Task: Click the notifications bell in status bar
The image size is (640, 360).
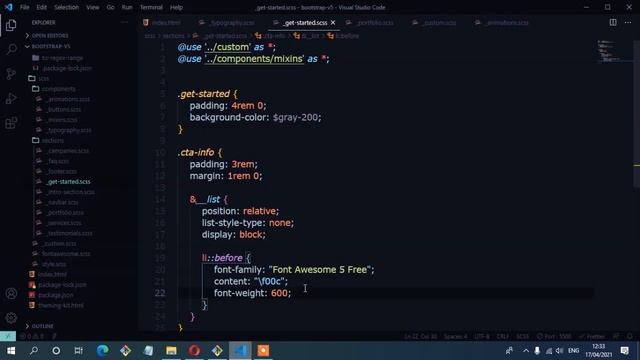Action: (630, 336)
